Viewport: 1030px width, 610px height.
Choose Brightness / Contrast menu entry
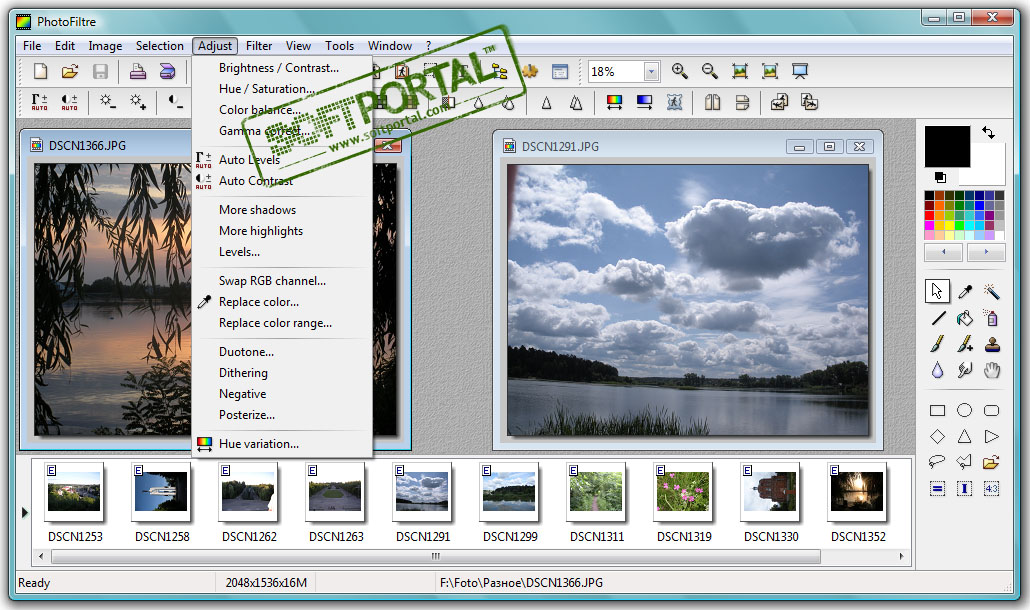(279, 68)
